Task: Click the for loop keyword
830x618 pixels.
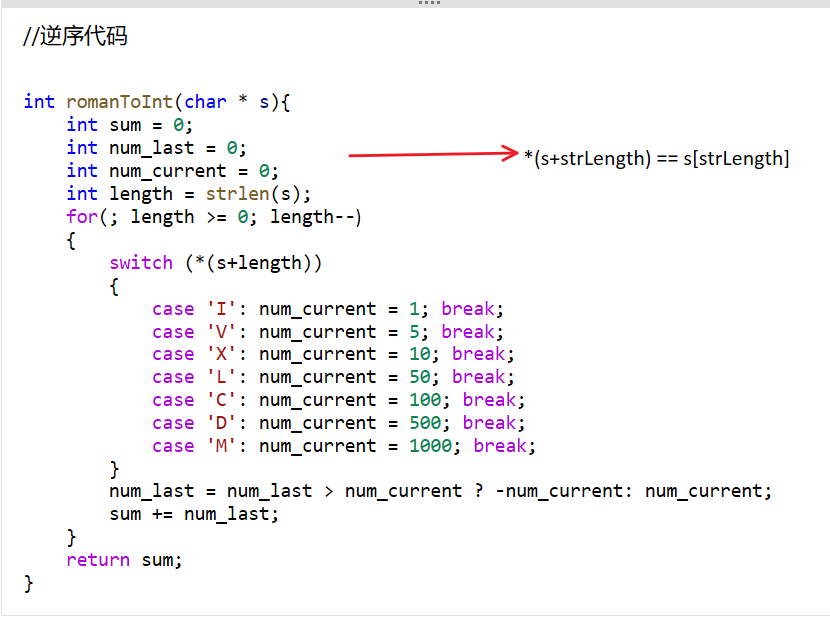Action: [x=82, y=216]
